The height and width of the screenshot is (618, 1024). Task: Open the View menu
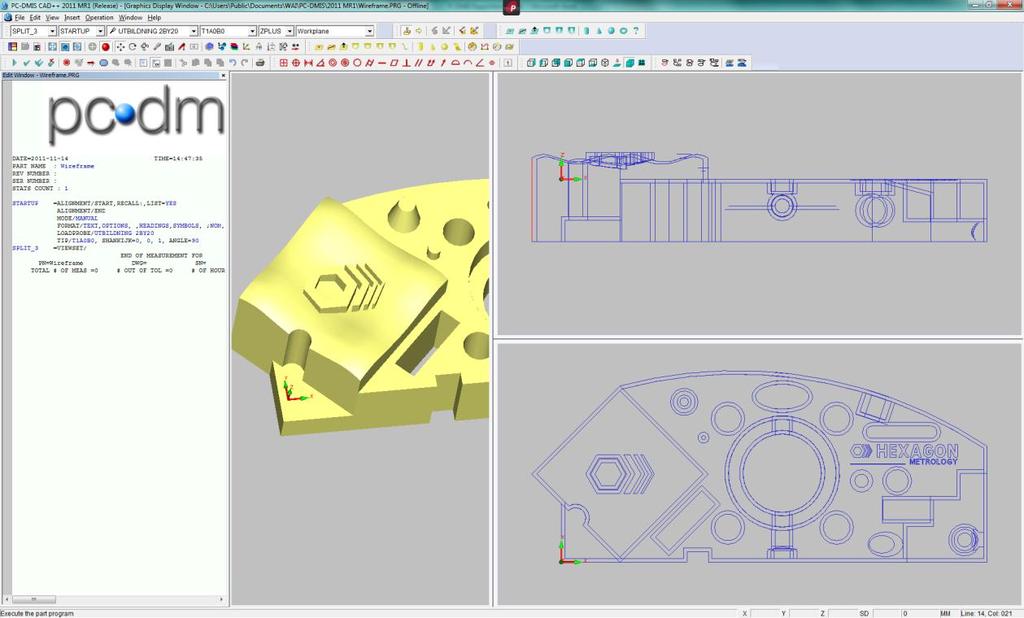coord(52,18)
